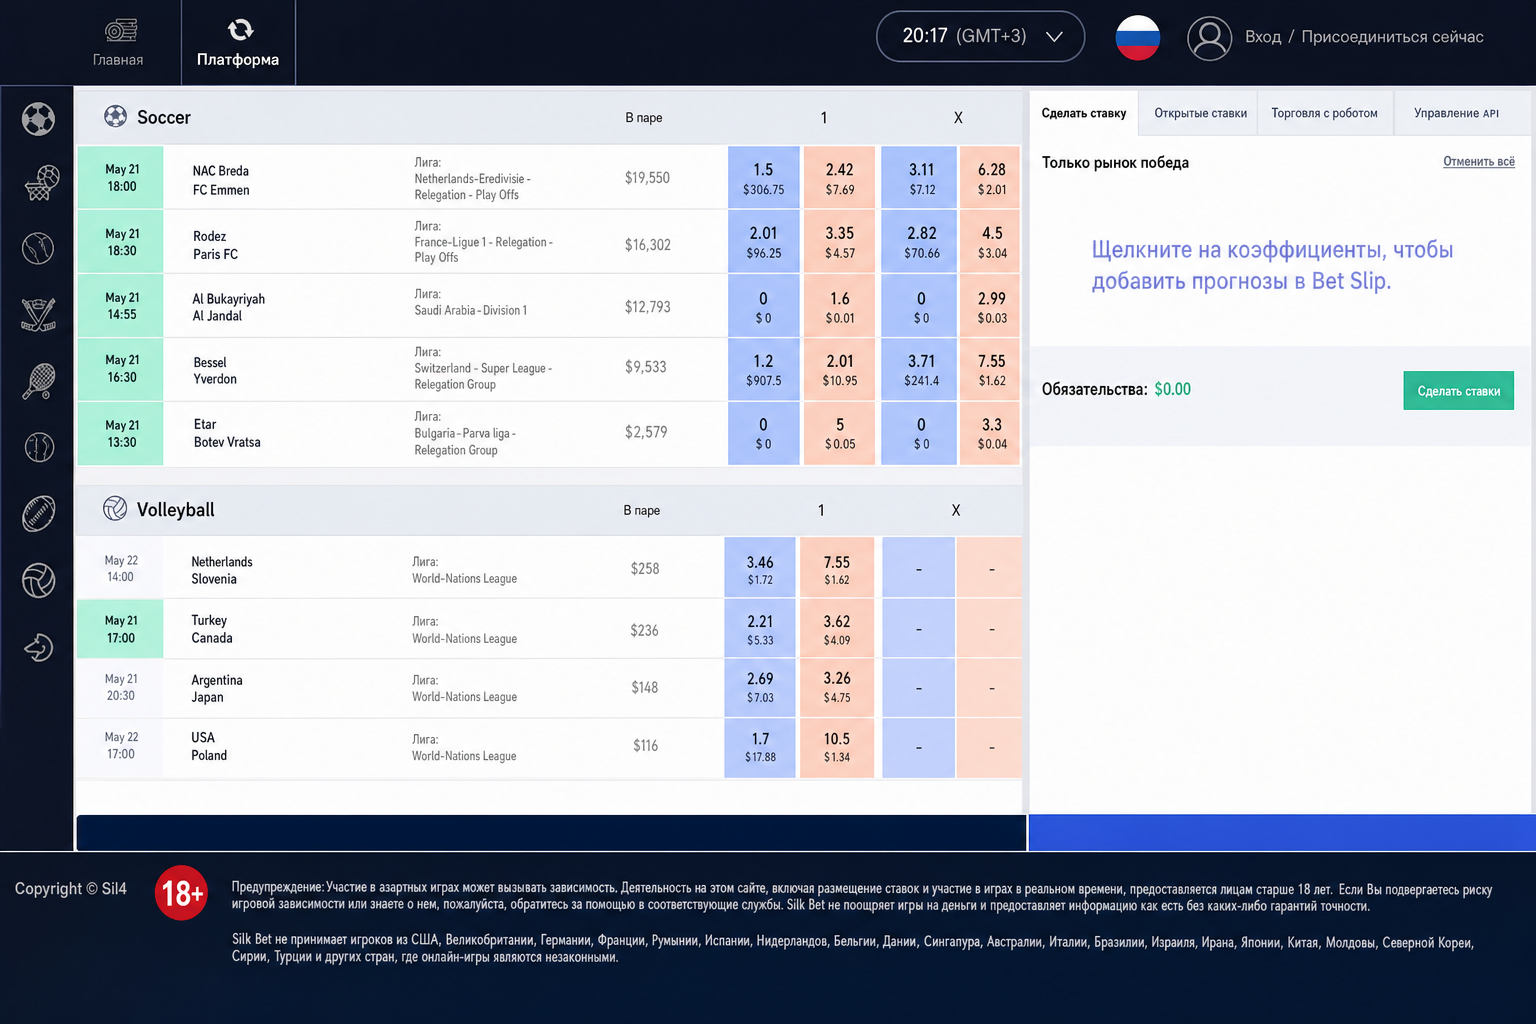Click the $19,550 matched amount
This screenshot has height=1024, width=1536.
[647, 178]
